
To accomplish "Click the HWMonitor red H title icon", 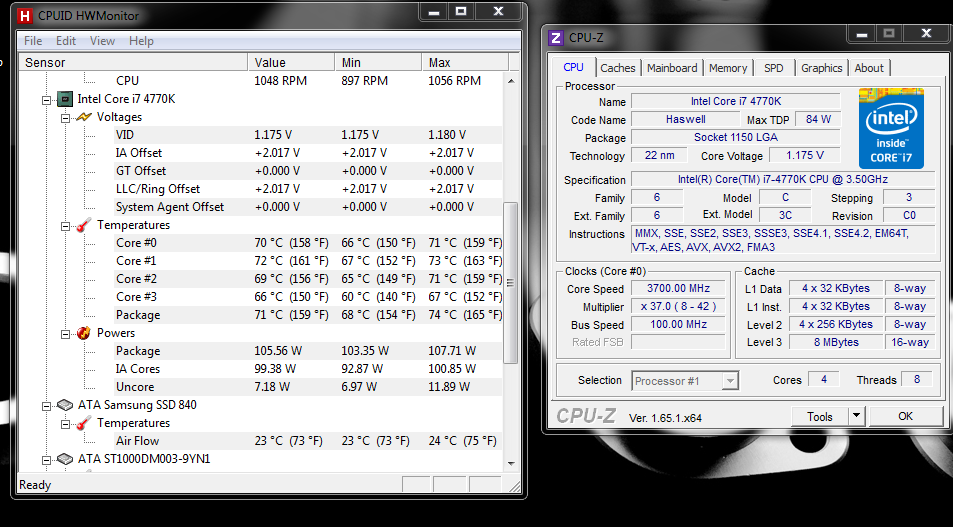I will [24, 16].
